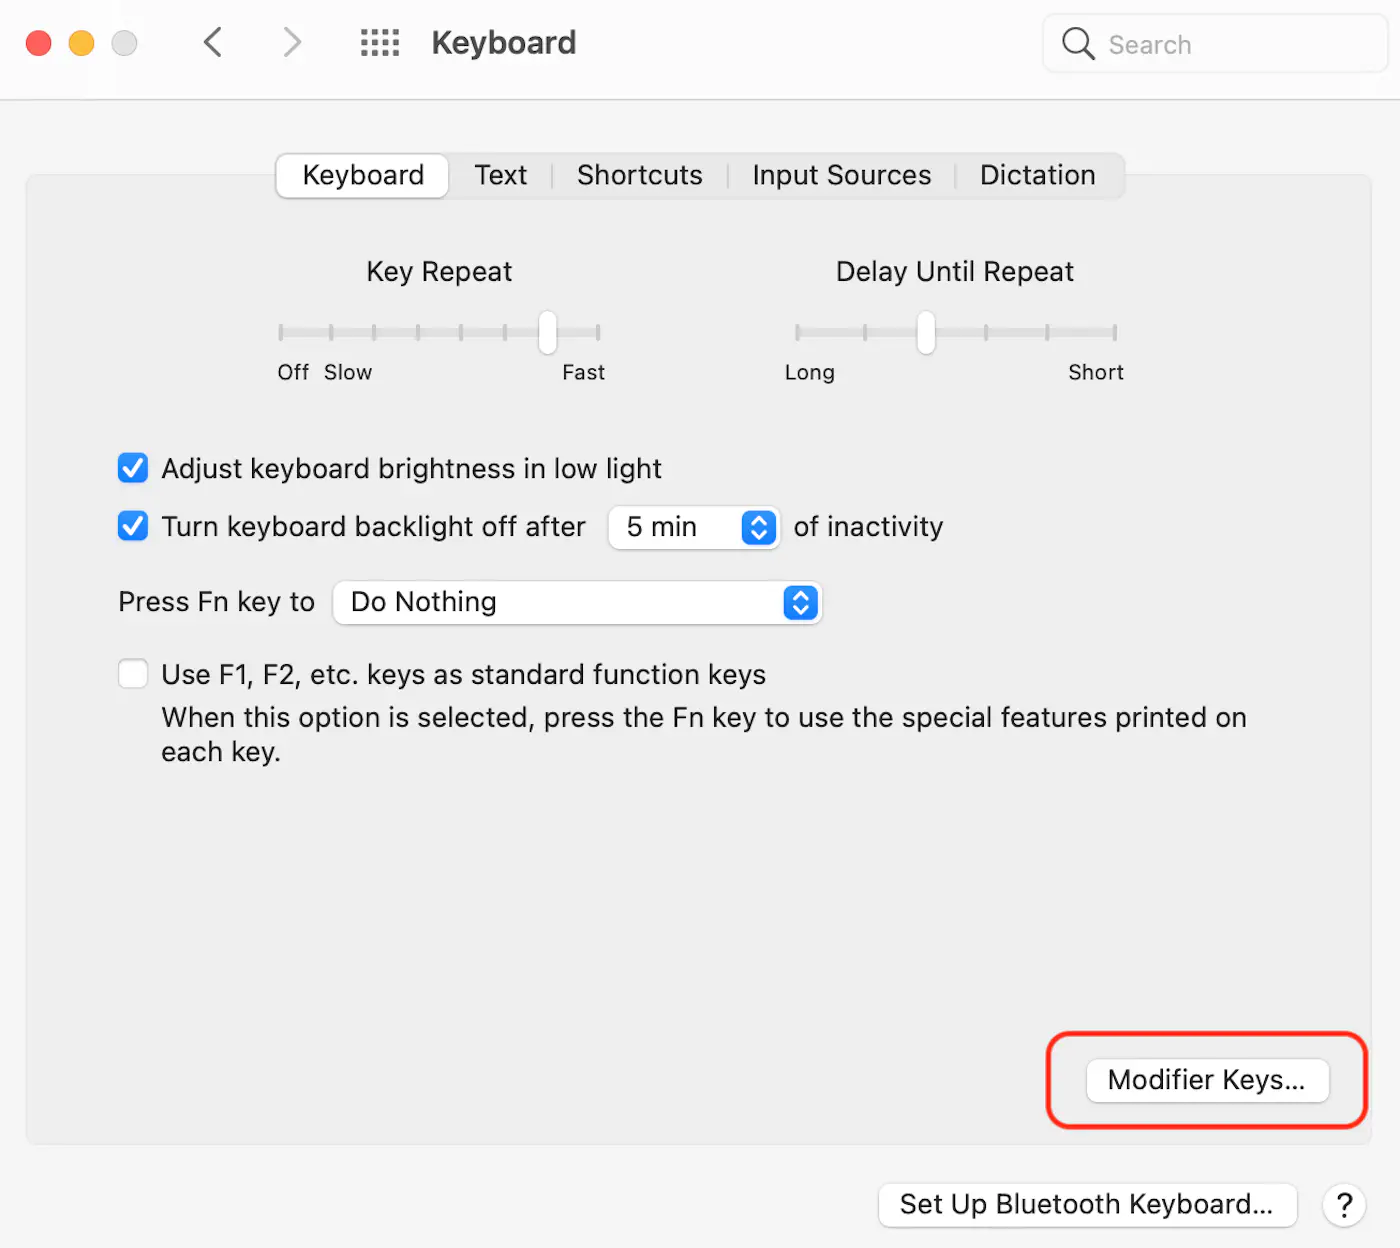Screen dimensions: 1400x1248
Task: Disable adjusting keyboard brightness in low light
Action: [x=132, y=468]
